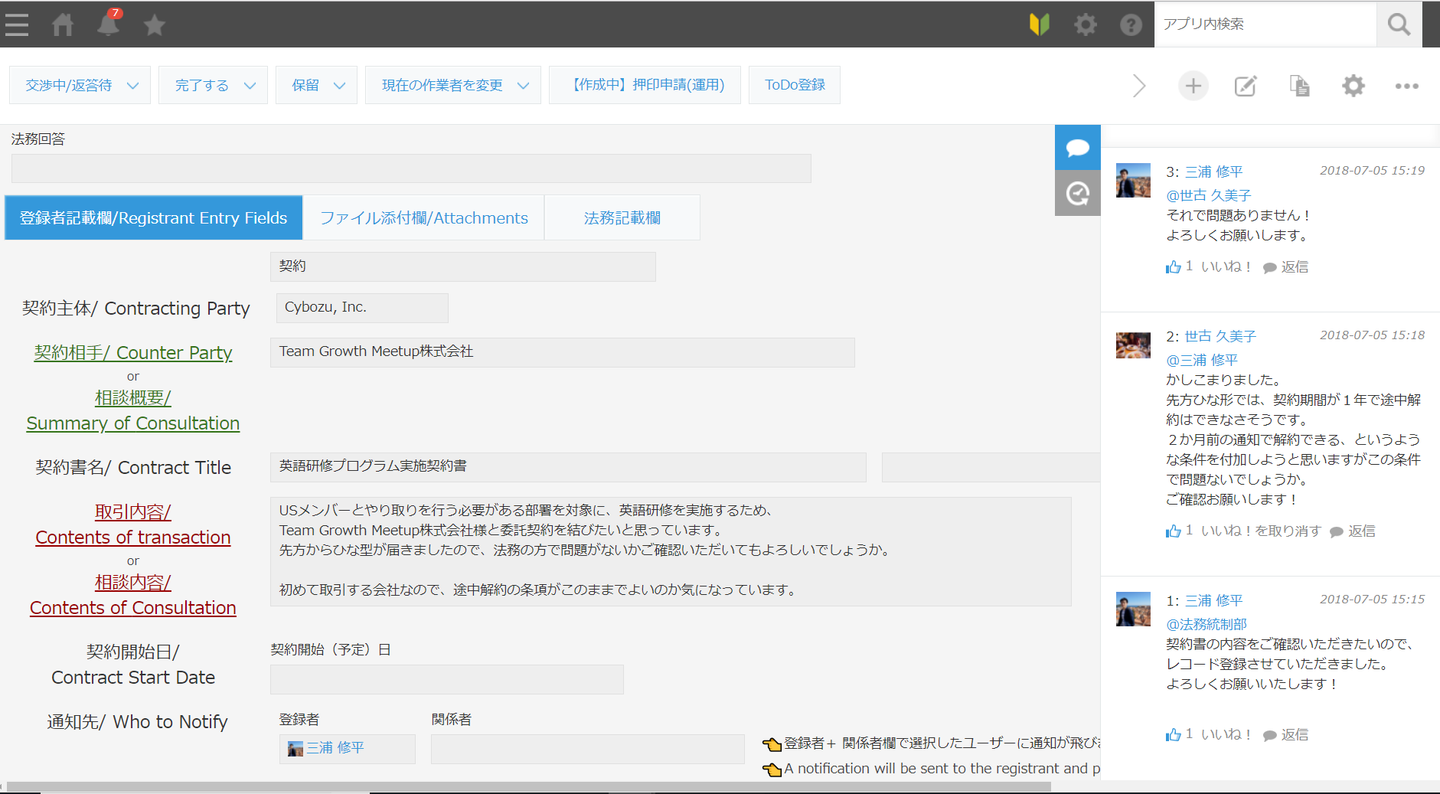Viewport: 1440px width, 794px height.
Task: Switch to ファイル添付欄/Attachments tab
Action: tap(423, 218)
